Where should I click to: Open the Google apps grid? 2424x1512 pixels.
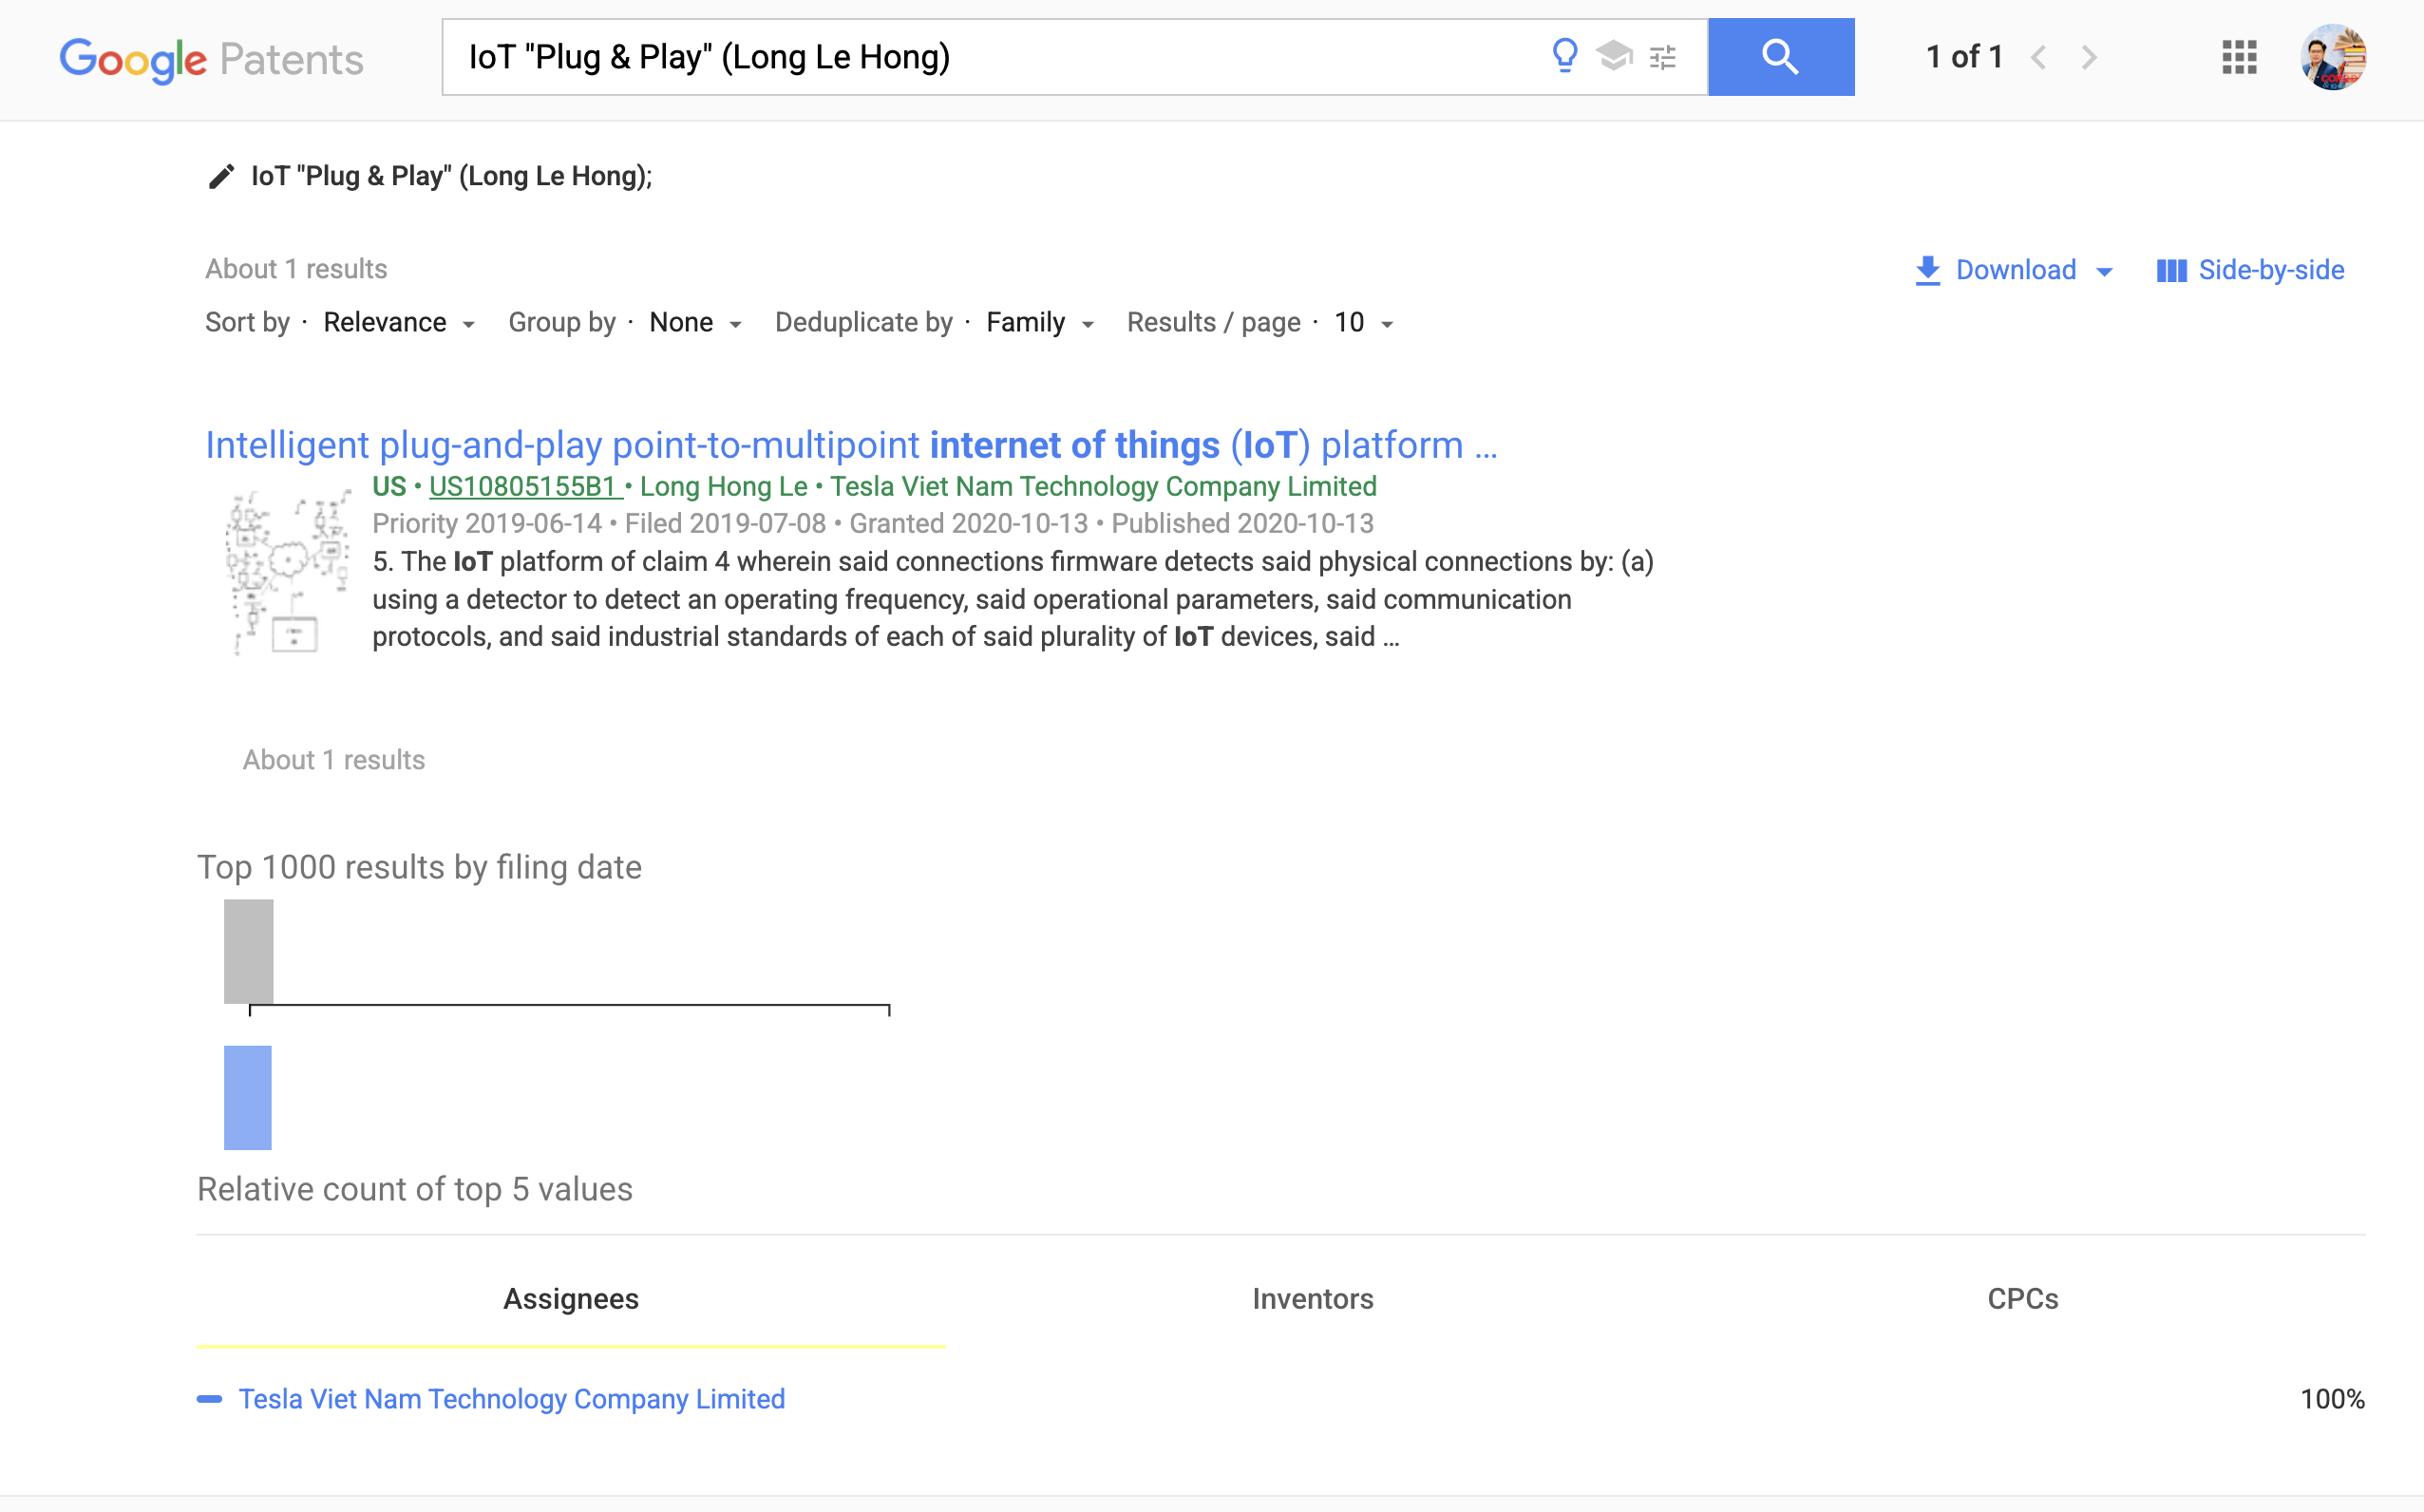coord(2239,57)
